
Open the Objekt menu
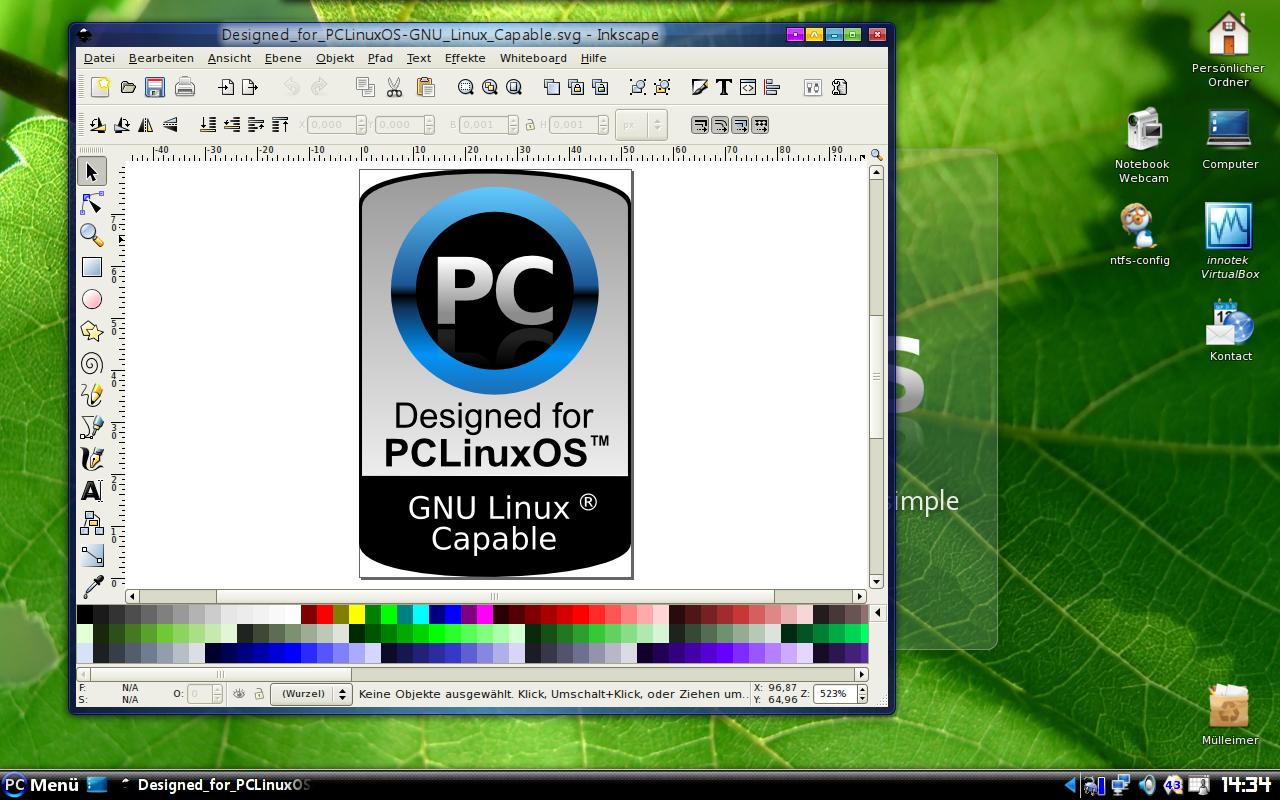click(335, 58)
